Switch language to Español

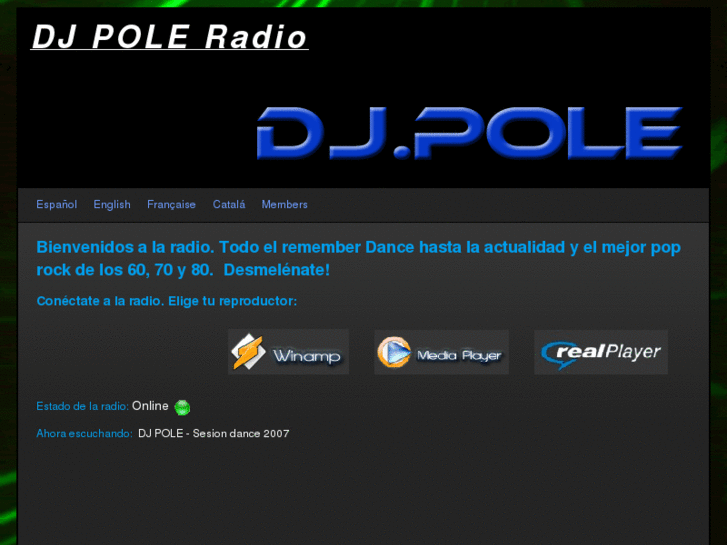tap(57, 205)
